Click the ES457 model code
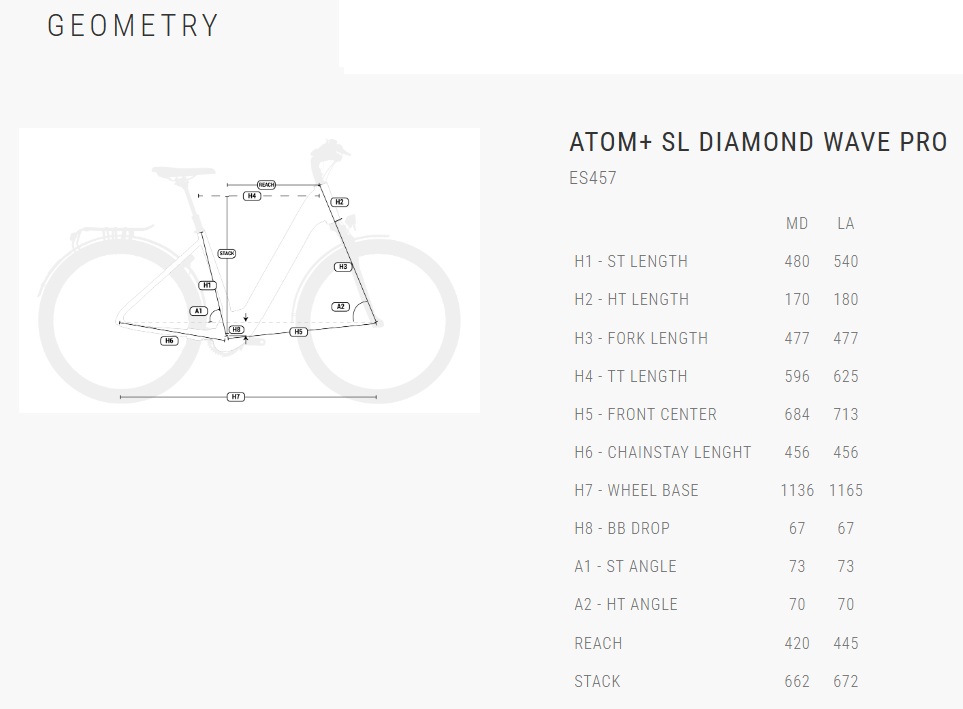The height and width of the screenshot is (709, 963). 593,178
